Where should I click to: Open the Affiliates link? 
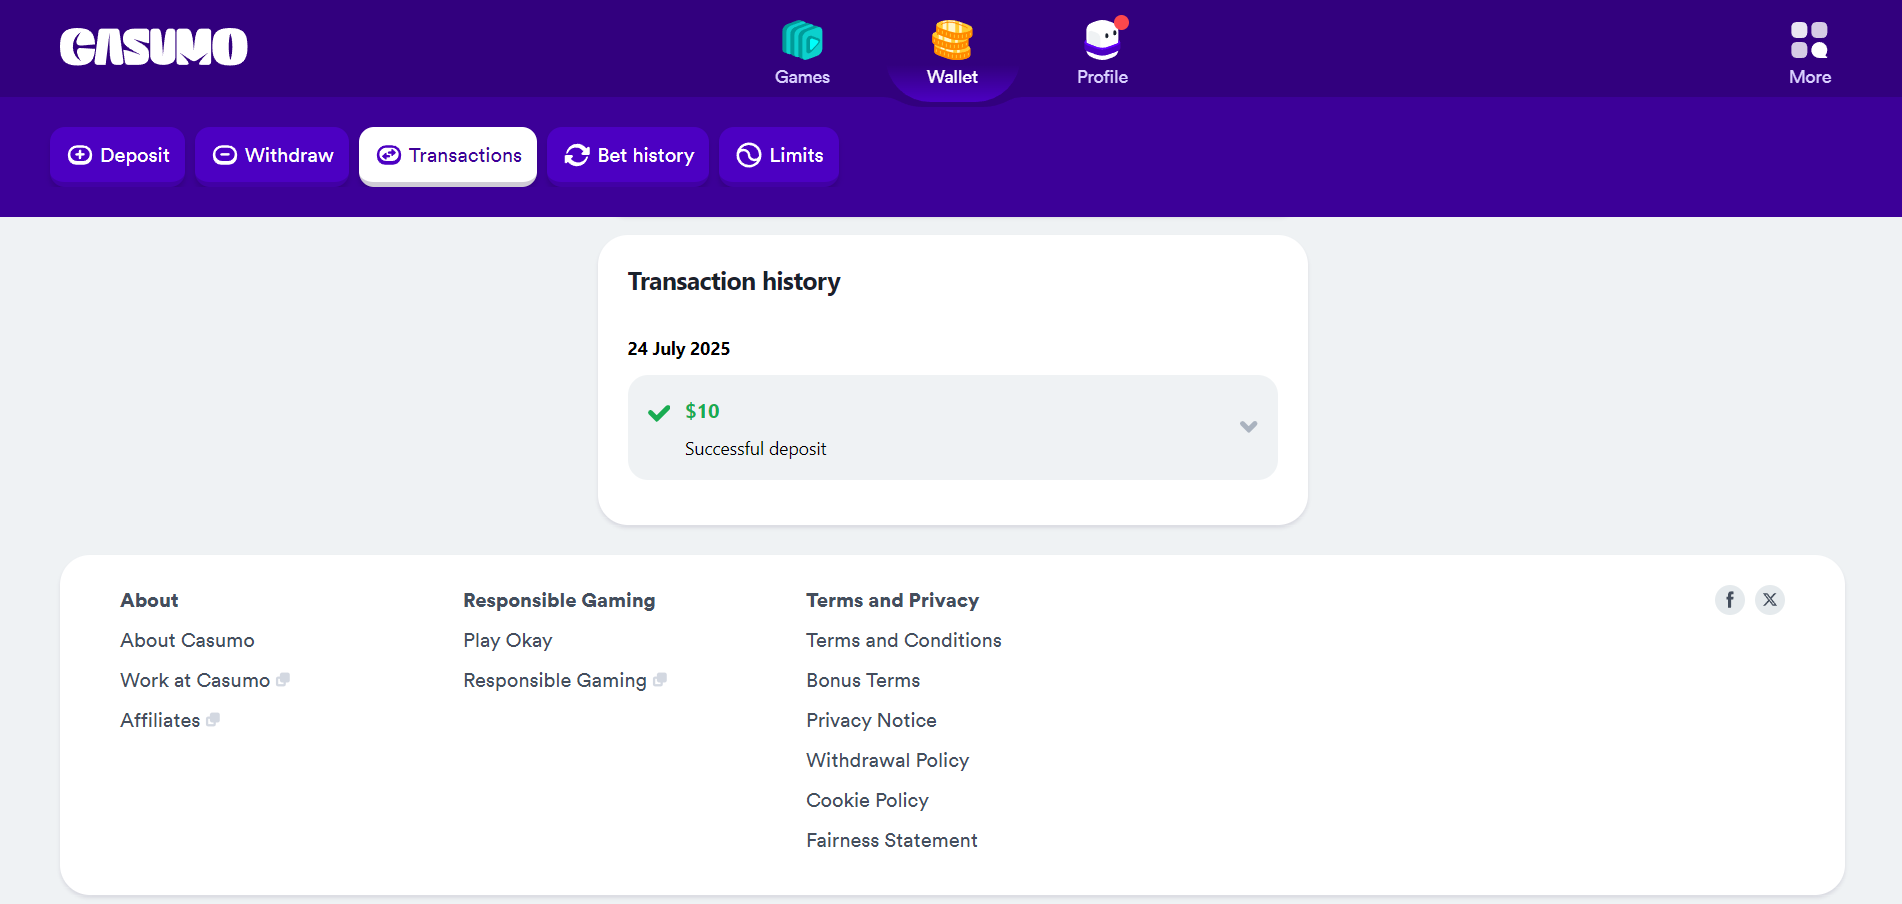[x=160, y=720]
